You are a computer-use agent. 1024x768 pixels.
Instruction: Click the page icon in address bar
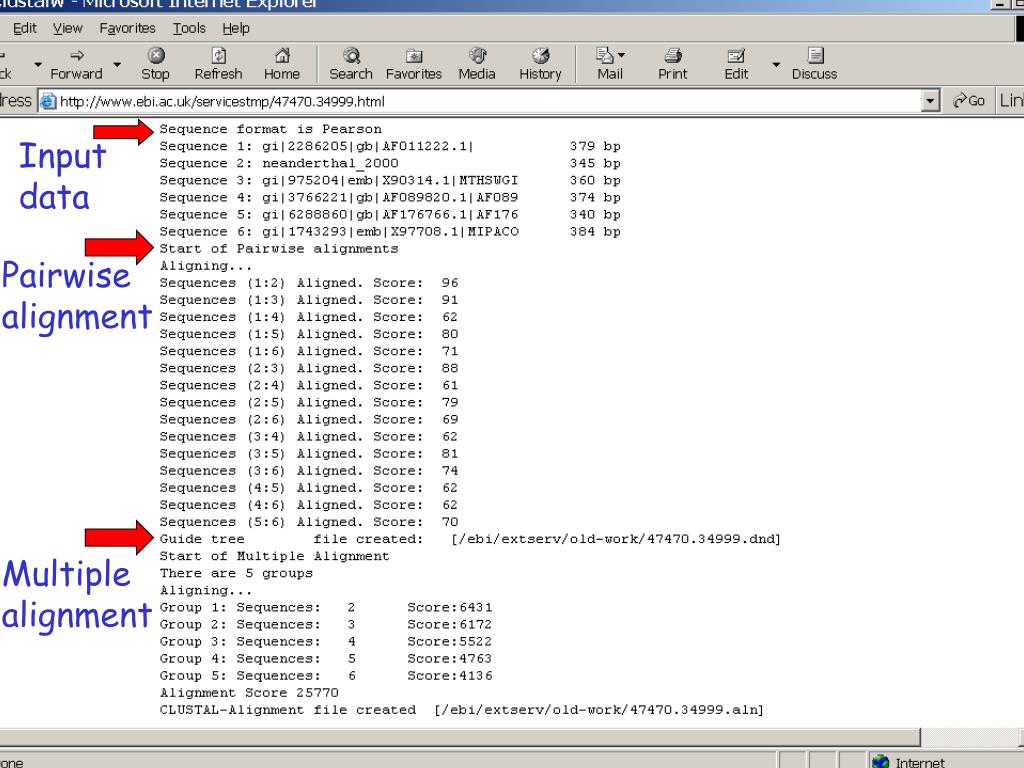coord(48,101)
